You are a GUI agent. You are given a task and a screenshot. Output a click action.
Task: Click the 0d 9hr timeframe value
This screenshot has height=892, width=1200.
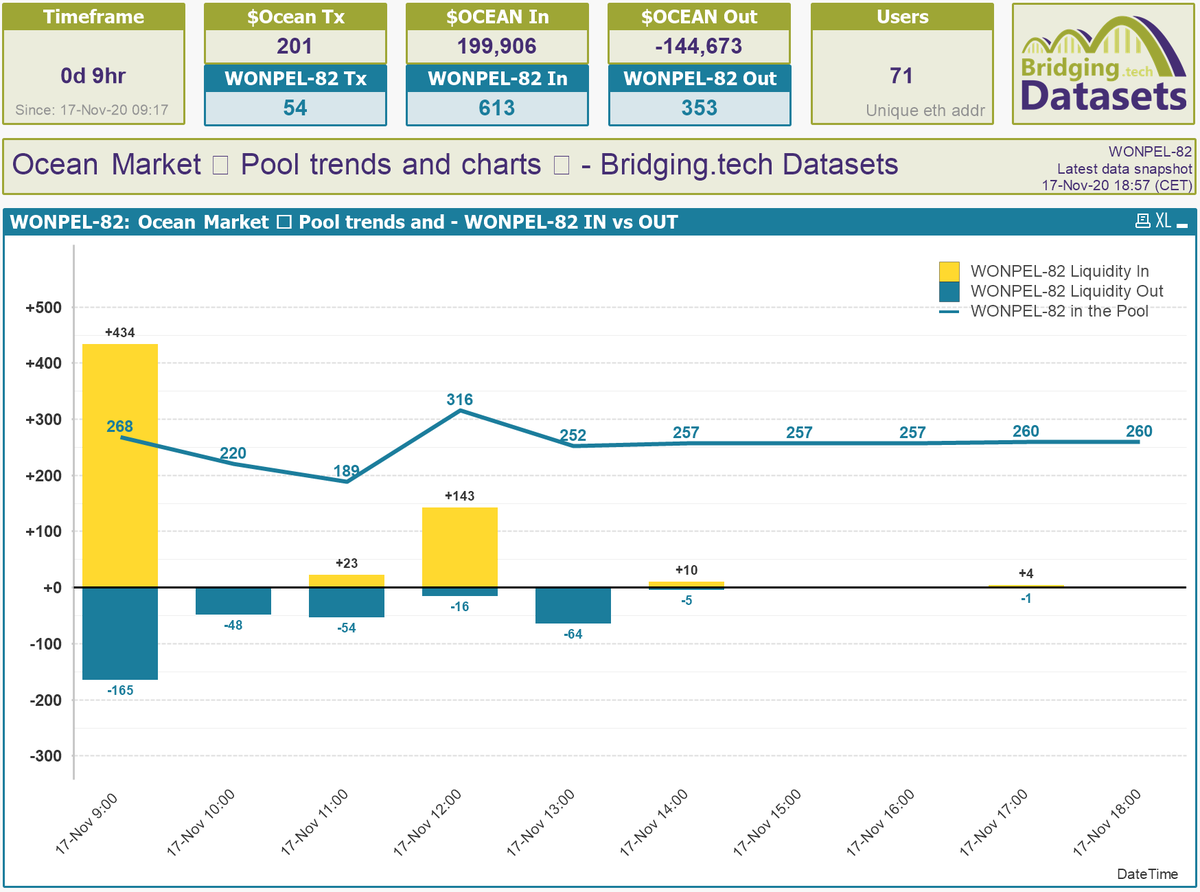click(94, 76)
